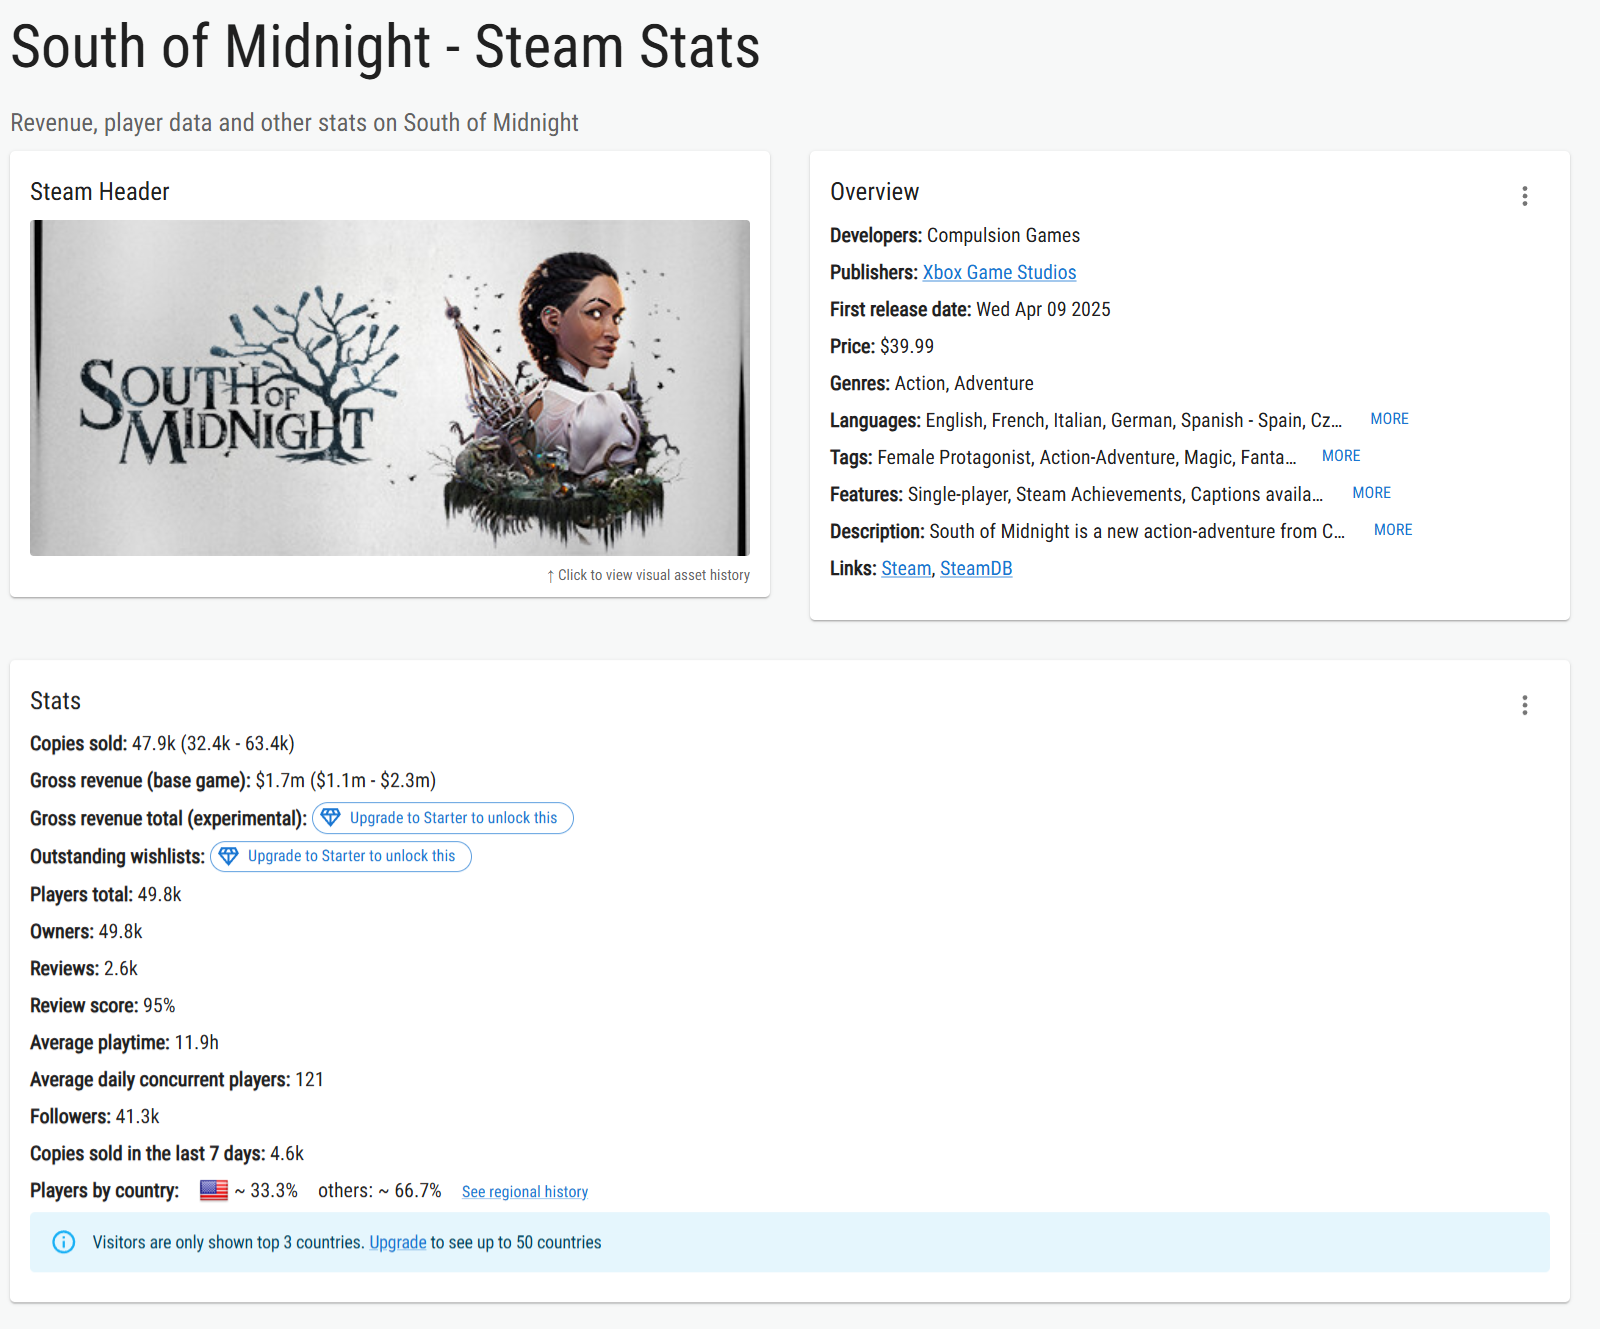Click the 'First release date: Wed Apr 09 2025' line
The height and width of the screenshot is (1329, 1600).
pyautogui.click(x=970, y=309)
